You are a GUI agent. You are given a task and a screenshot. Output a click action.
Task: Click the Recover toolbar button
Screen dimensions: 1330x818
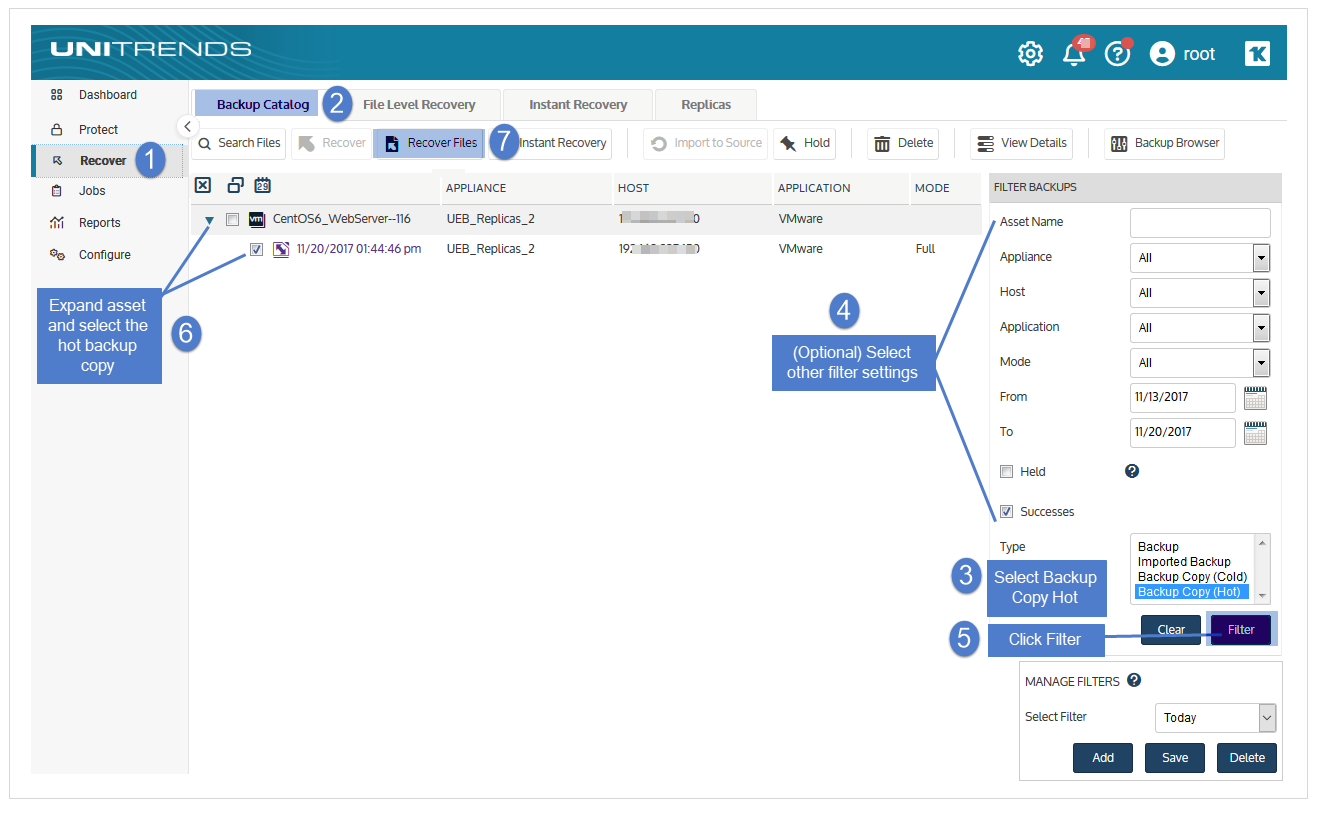(x=331, y=143)
